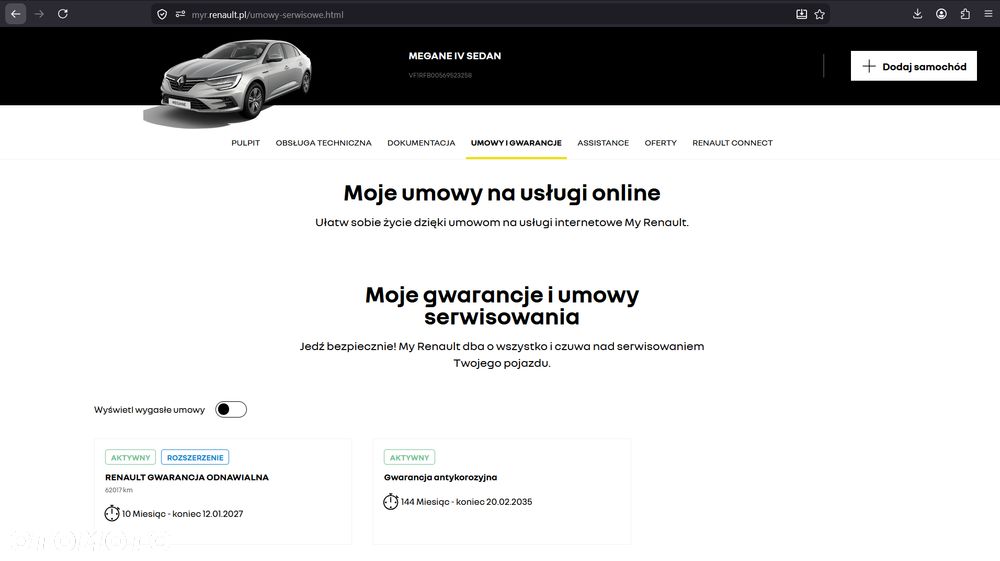Viewport: 1000px width, 561px height.
Task: Open the OBSŁUGA TECHNICZNA tab
Action: pyautogui.click(x=323, y=143)
